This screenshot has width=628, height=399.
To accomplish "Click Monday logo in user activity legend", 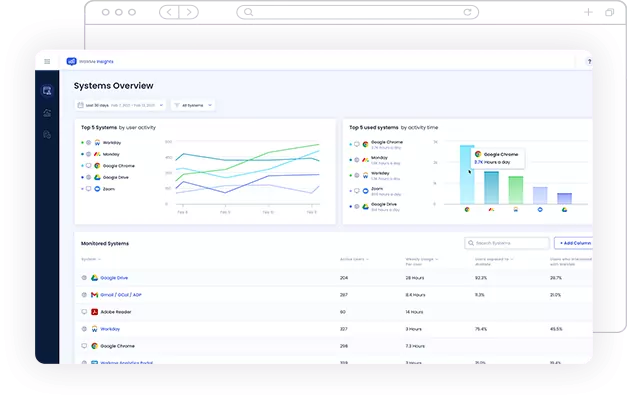I will [97, 154].
